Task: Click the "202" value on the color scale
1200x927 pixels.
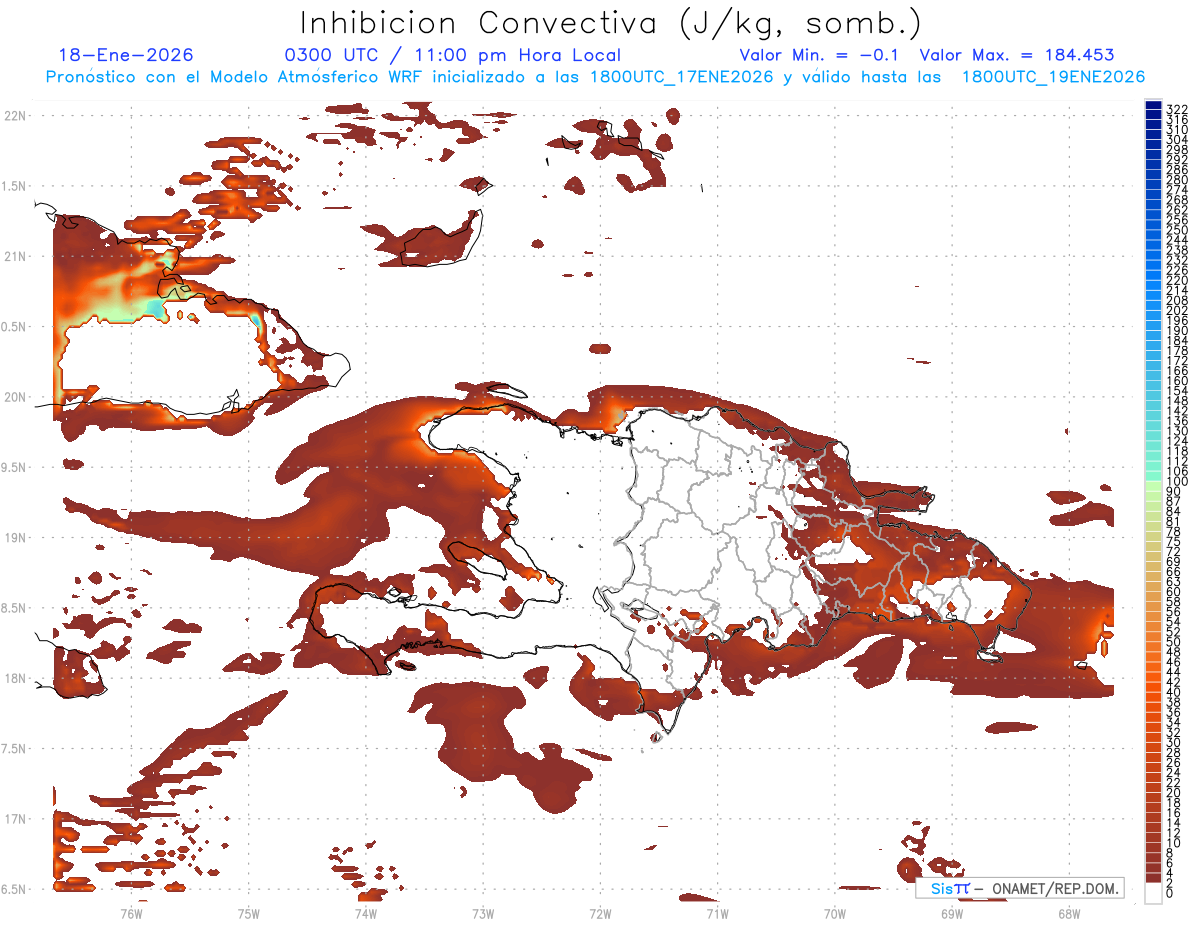Action: (1177, 310)
